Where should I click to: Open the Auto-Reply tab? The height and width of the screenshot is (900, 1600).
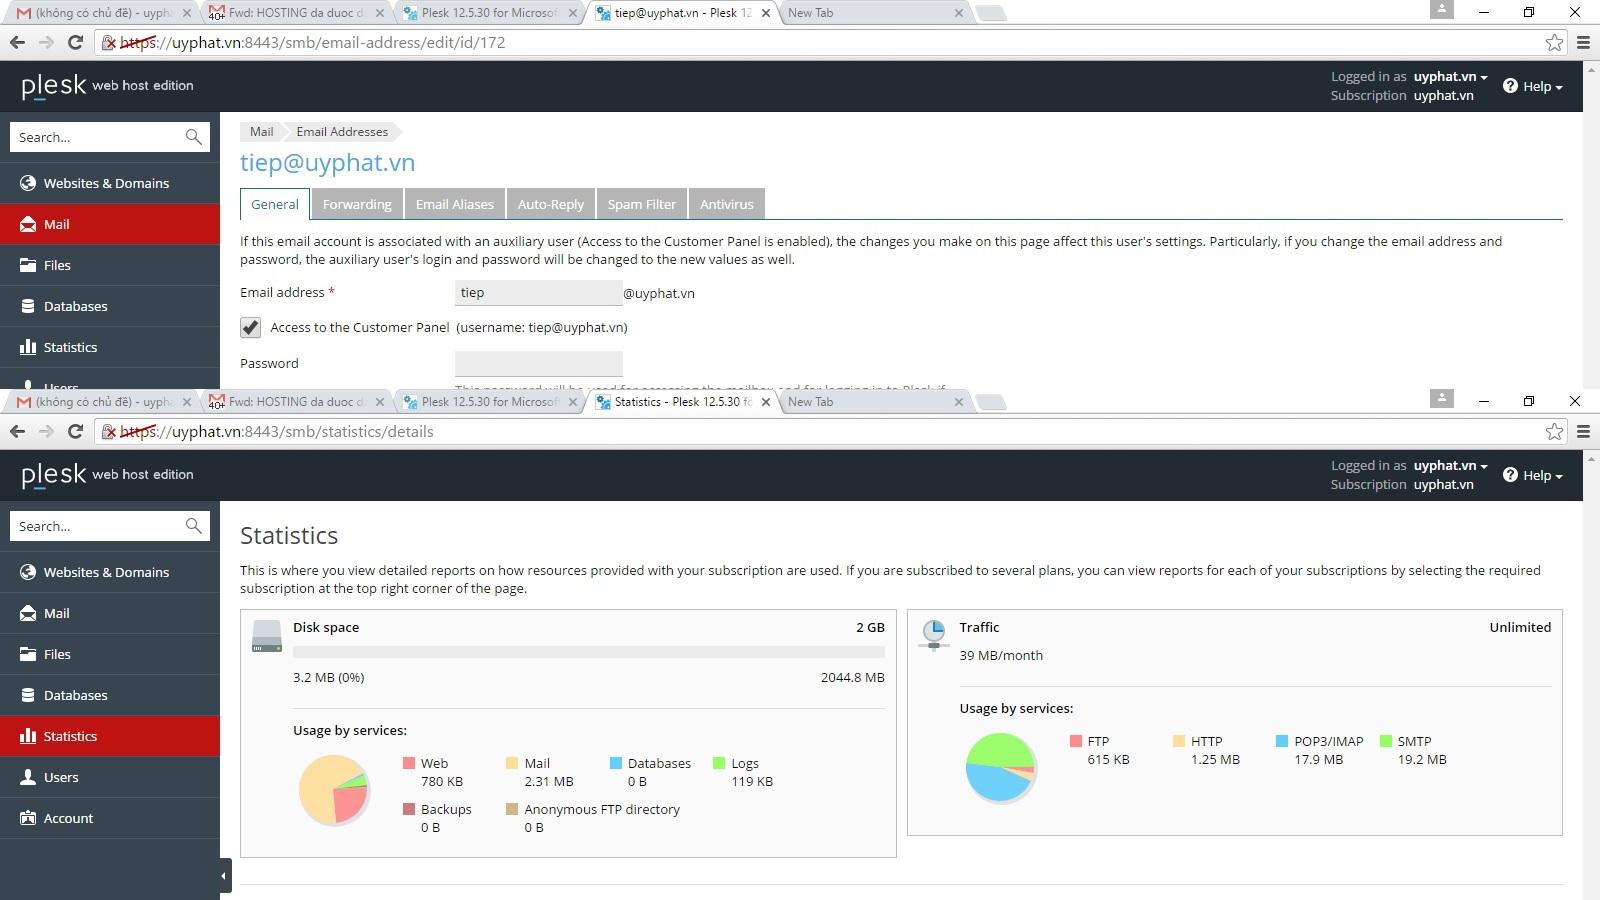[x=551, y=204]
